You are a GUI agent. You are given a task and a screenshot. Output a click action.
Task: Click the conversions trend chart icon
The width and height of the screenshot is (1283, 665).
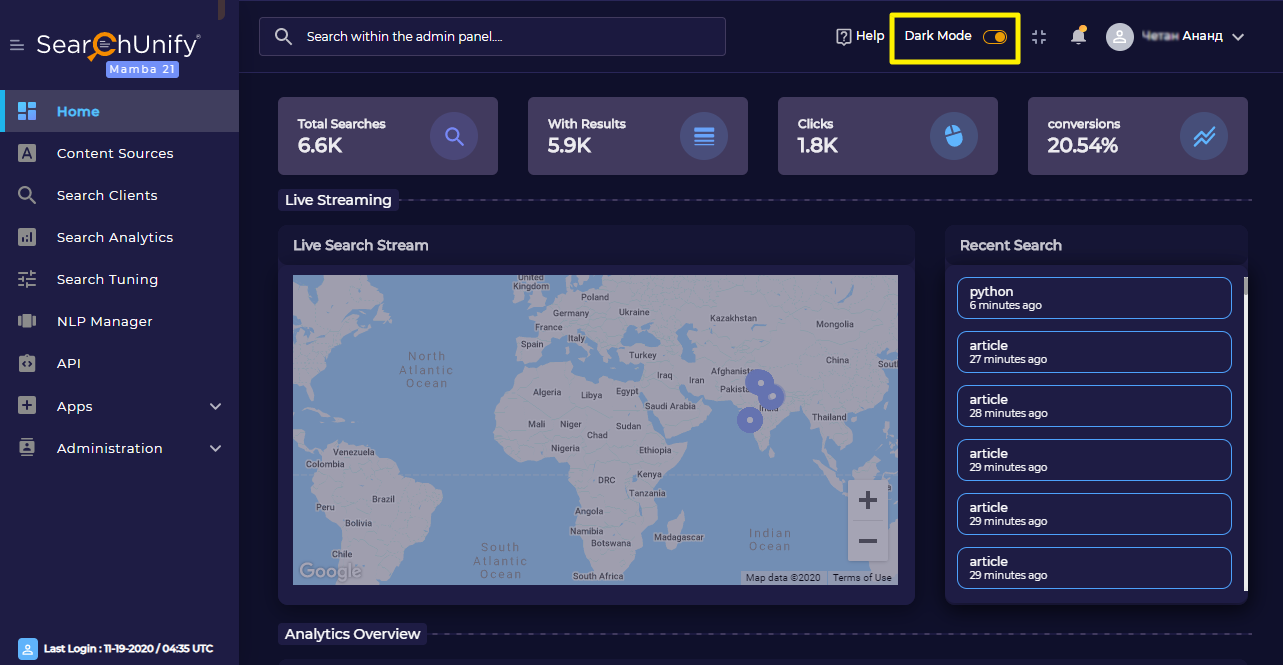tap(1204, 137)
